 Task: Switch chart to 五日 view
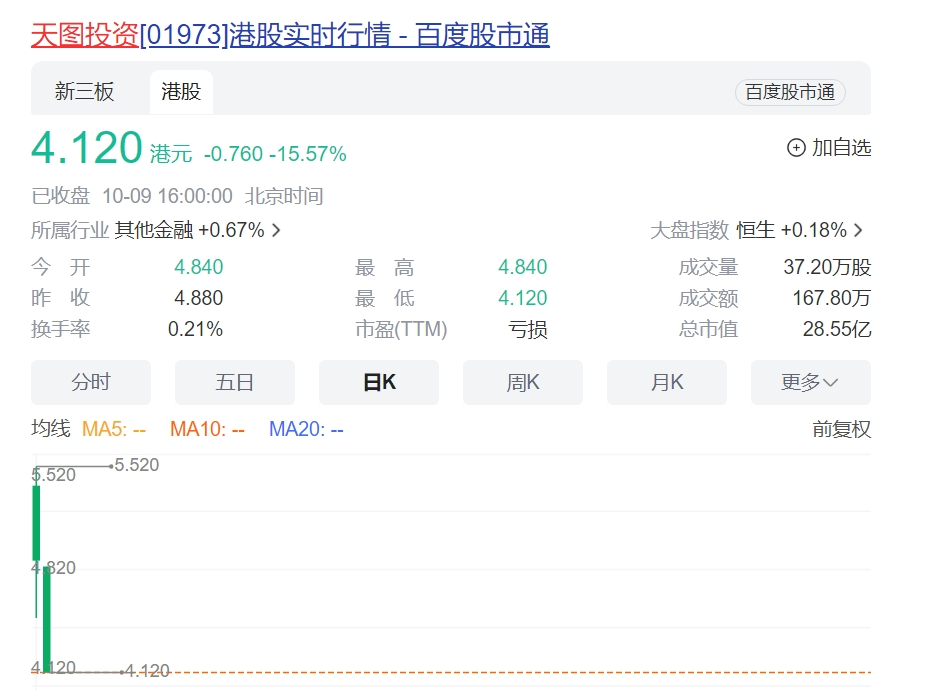coord(234,382)
